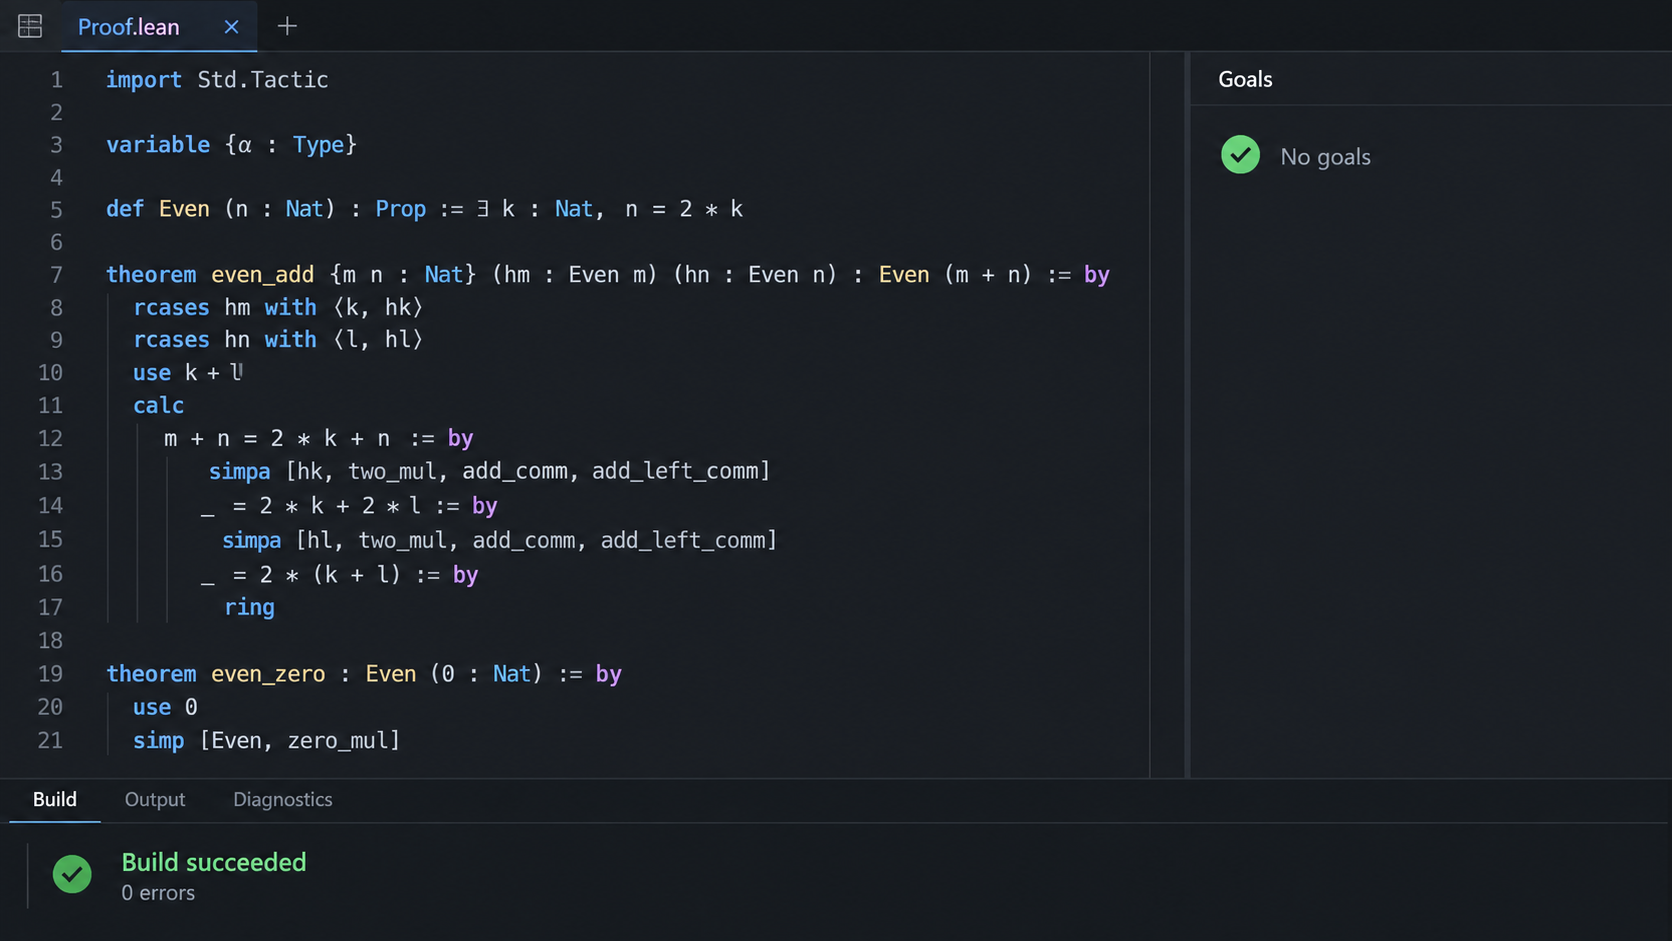Click 'rcases hn with ⟨l, hl⟩' line

(x=278, y=340)
